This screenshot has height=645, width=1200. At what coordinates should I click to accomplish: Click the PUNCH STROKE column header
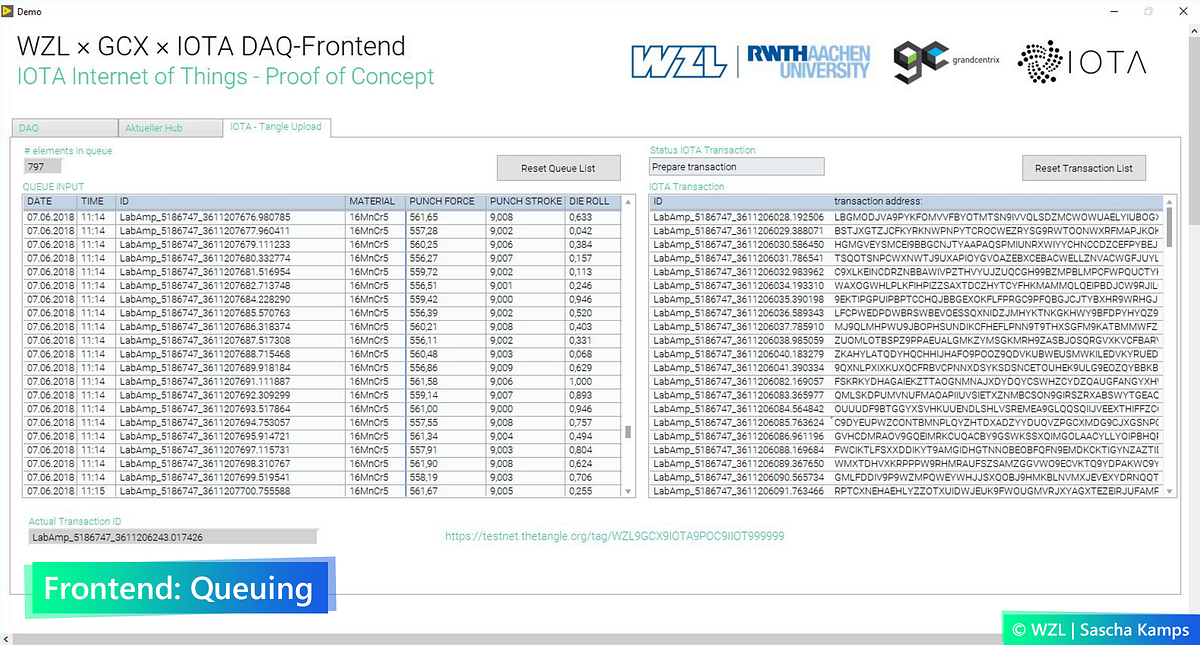click(526, 201)
